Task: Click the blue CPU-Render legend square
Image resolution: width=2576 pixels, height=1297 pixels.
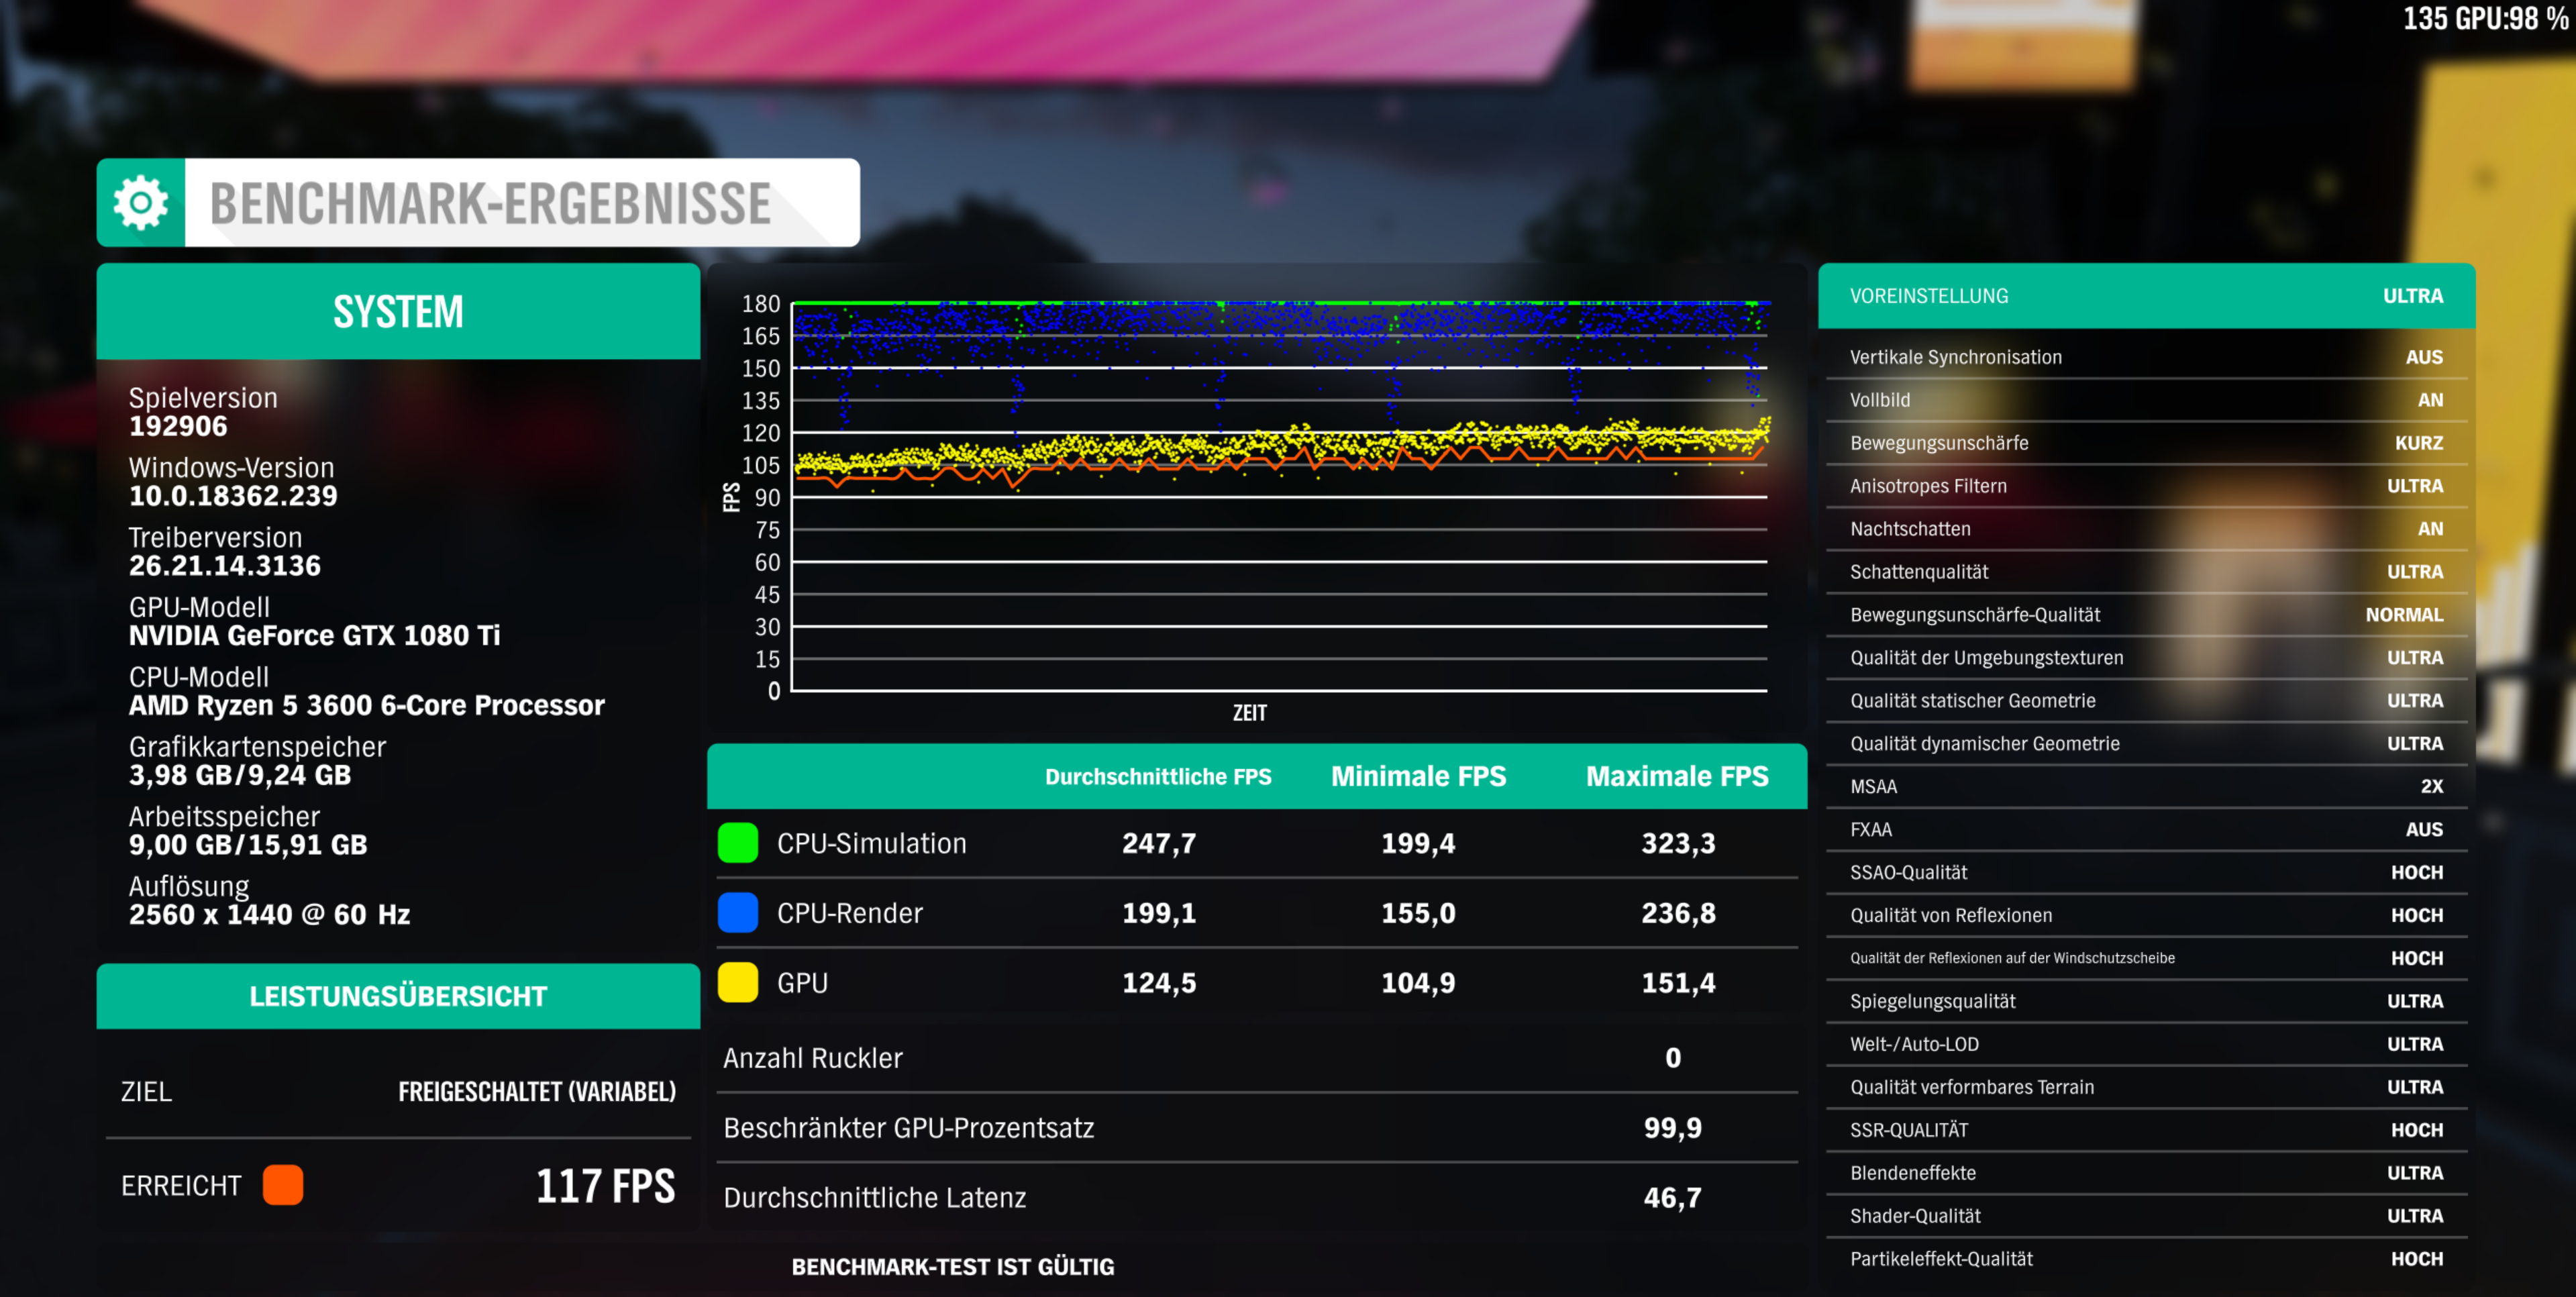Action: click(738, 913)
